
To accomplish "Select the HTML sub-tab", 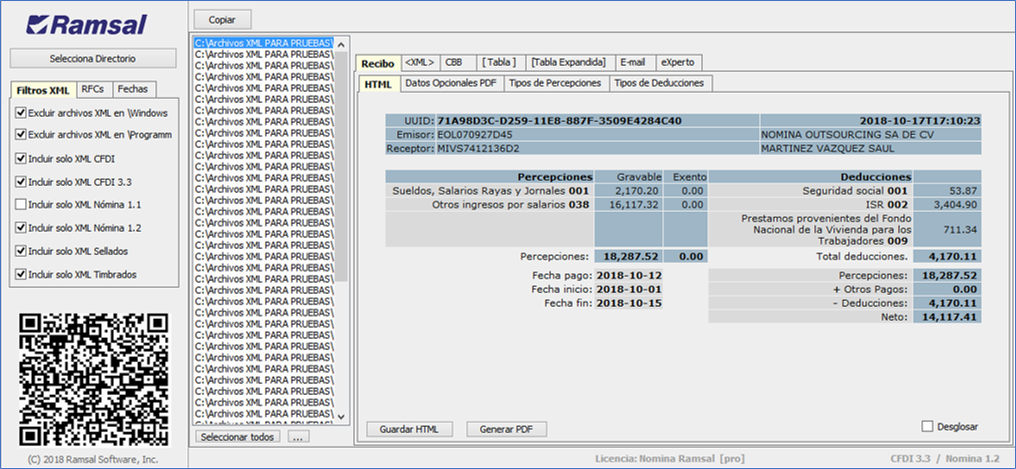I will pyautogui.click(x=378, y=84).
